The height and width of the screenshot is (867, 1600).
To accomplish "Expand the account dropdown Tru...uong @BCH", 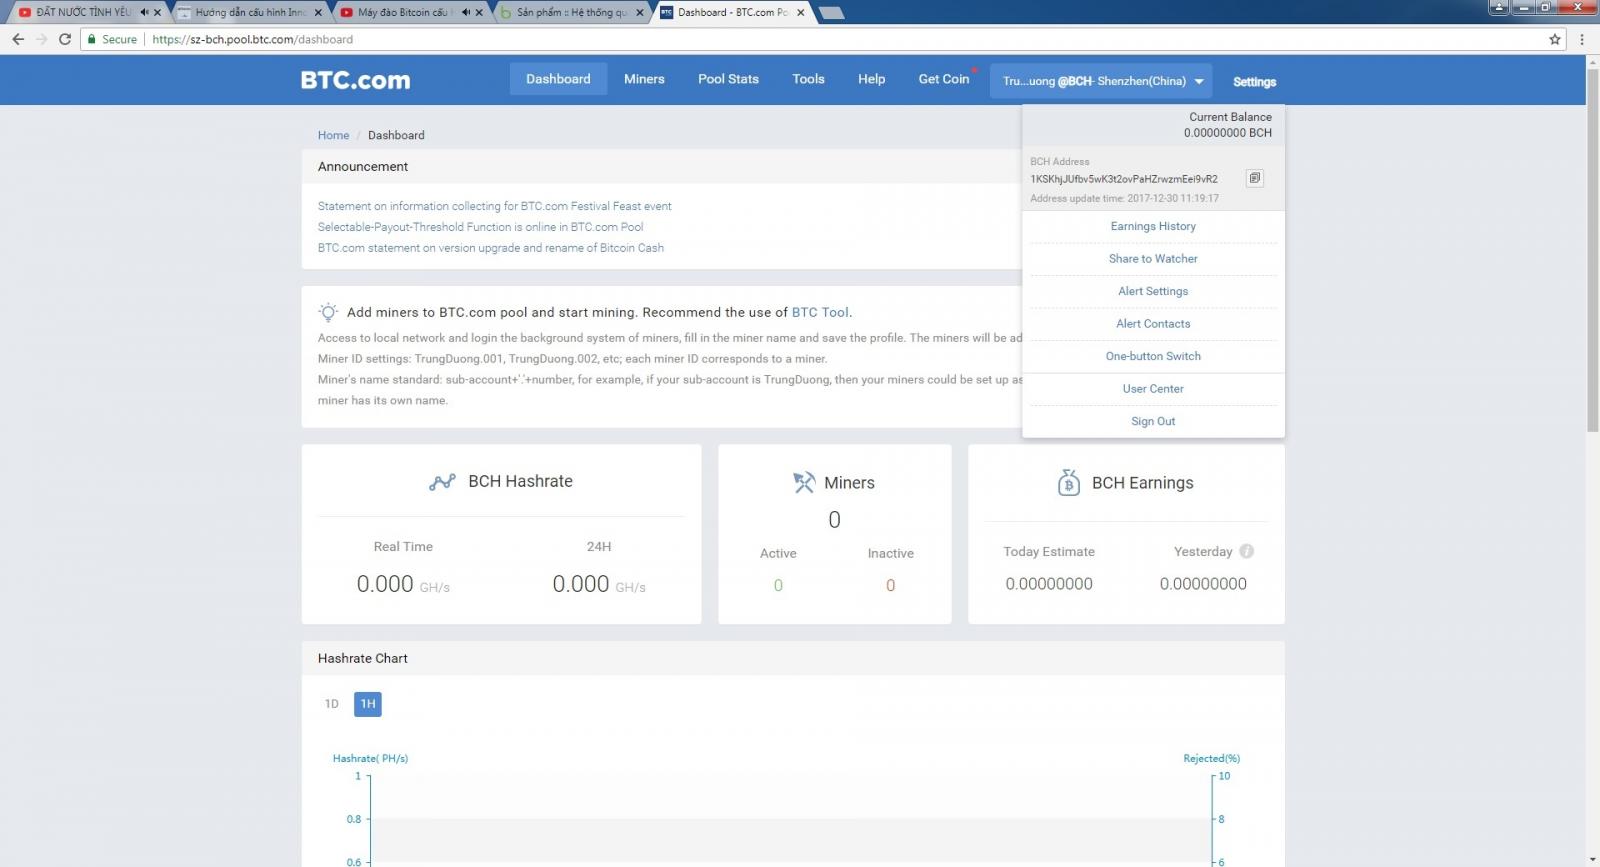I will pos(1101,81).
